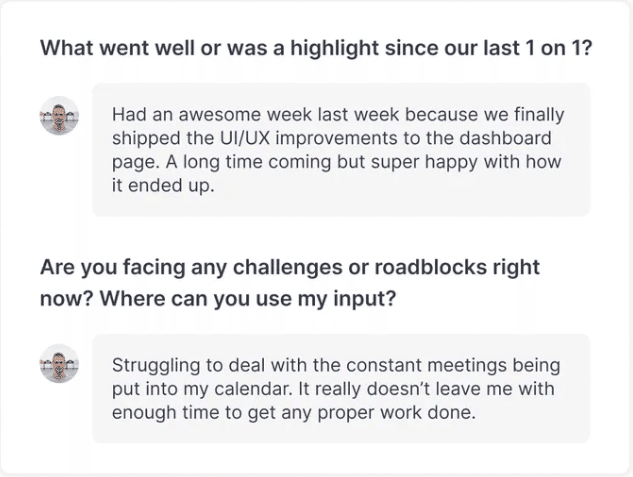633x477 pixels.
Task: Click the word "Struggling" in the second answer
Action: tap(156, 366)
